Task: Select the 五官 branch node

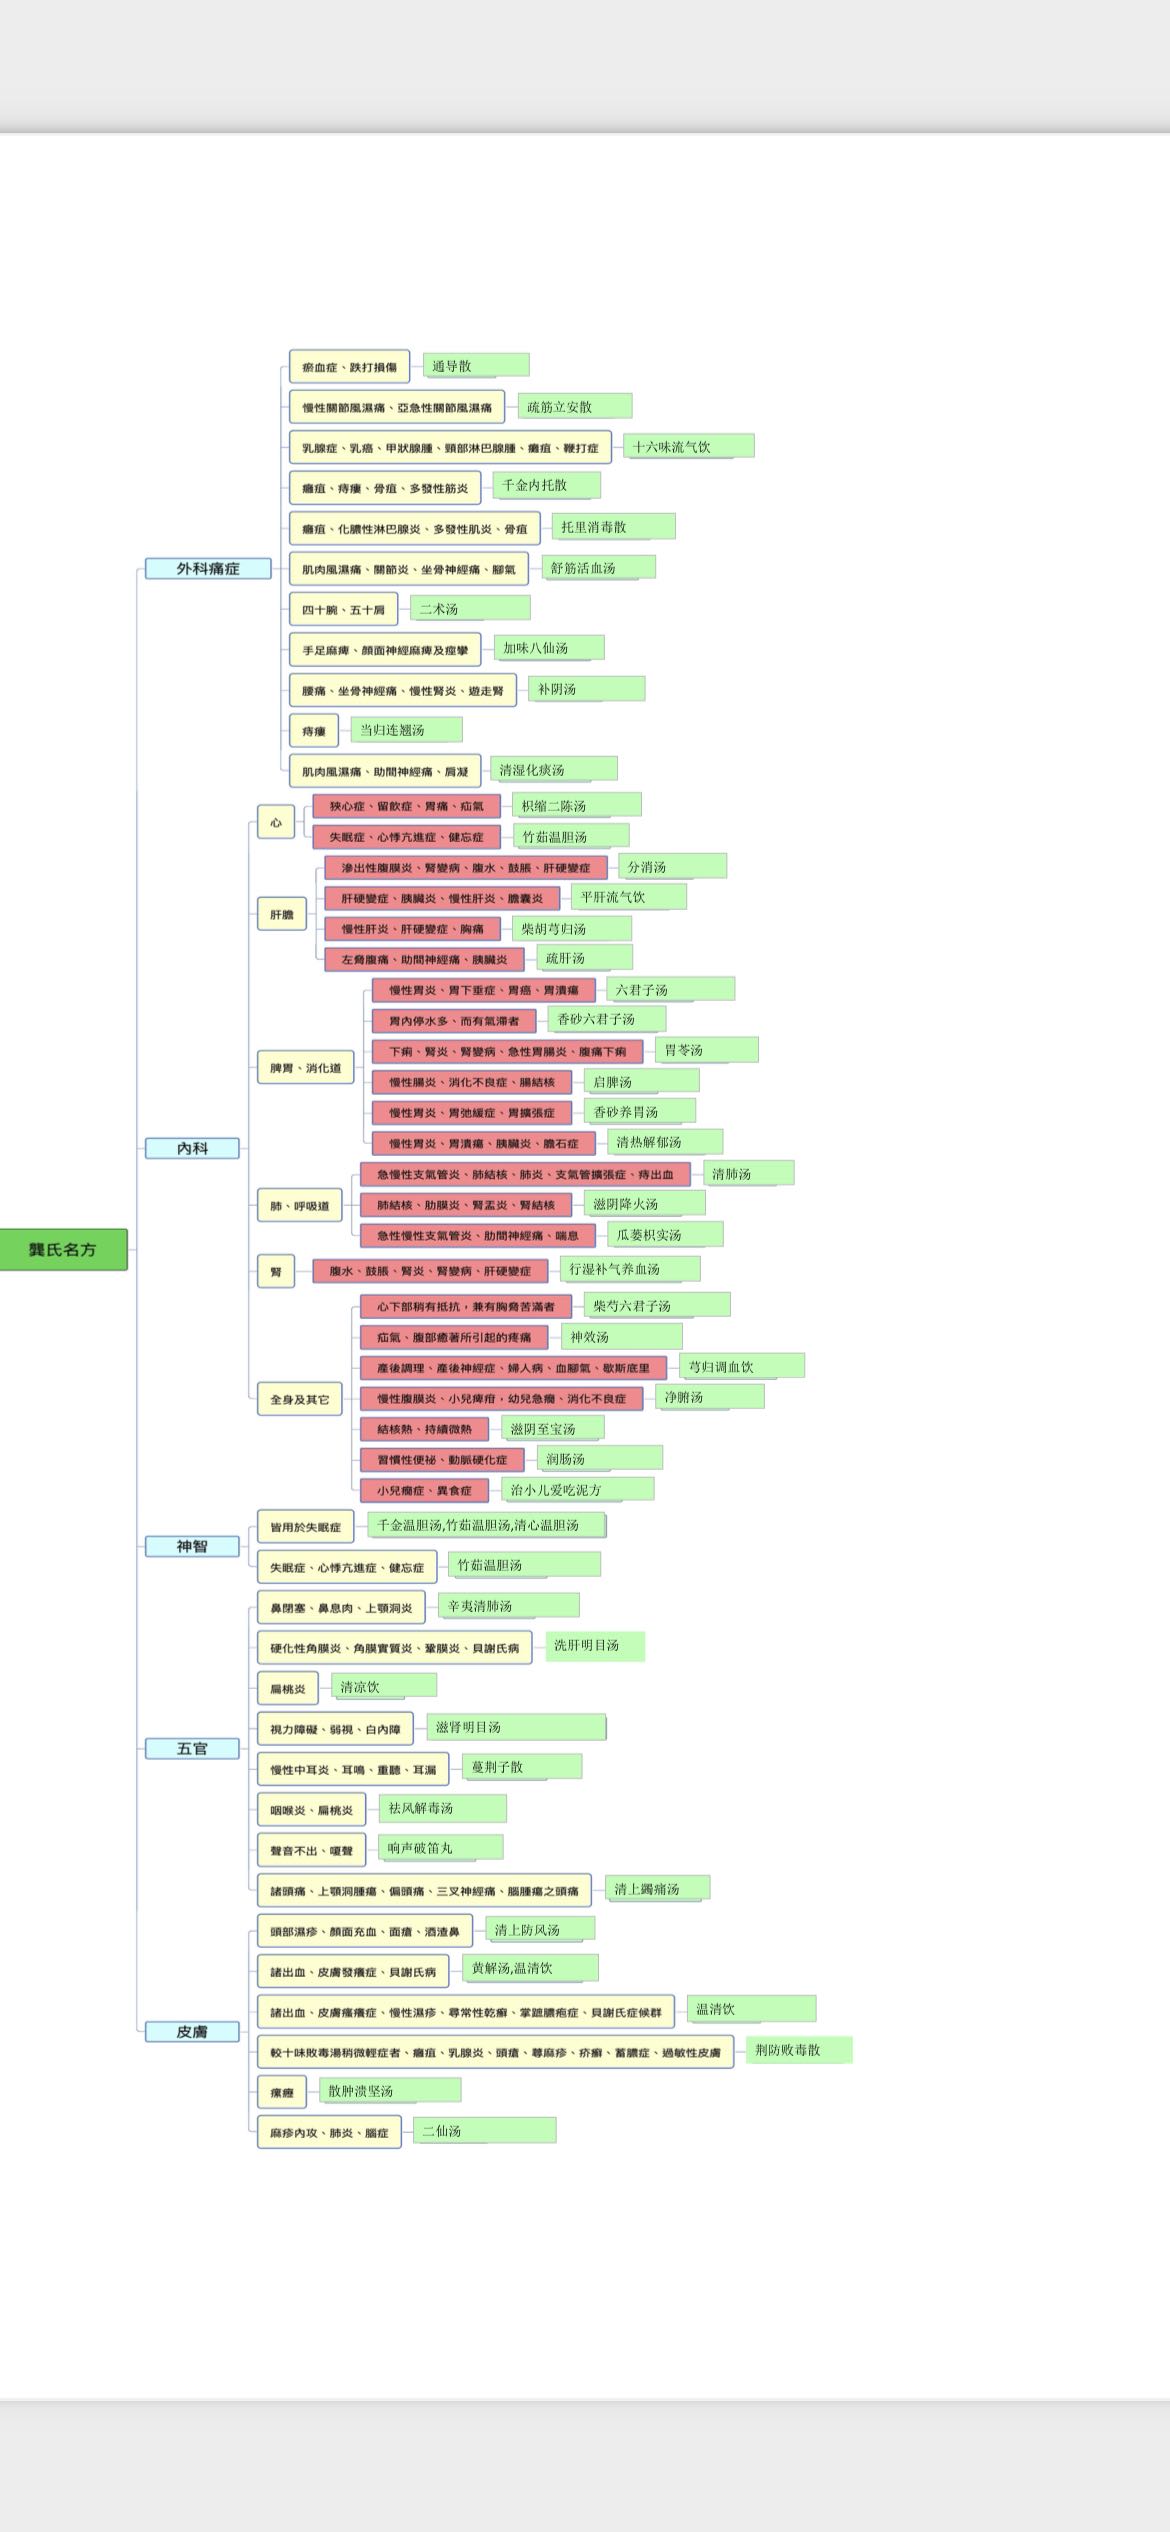Action: (x=192, y=1748)
